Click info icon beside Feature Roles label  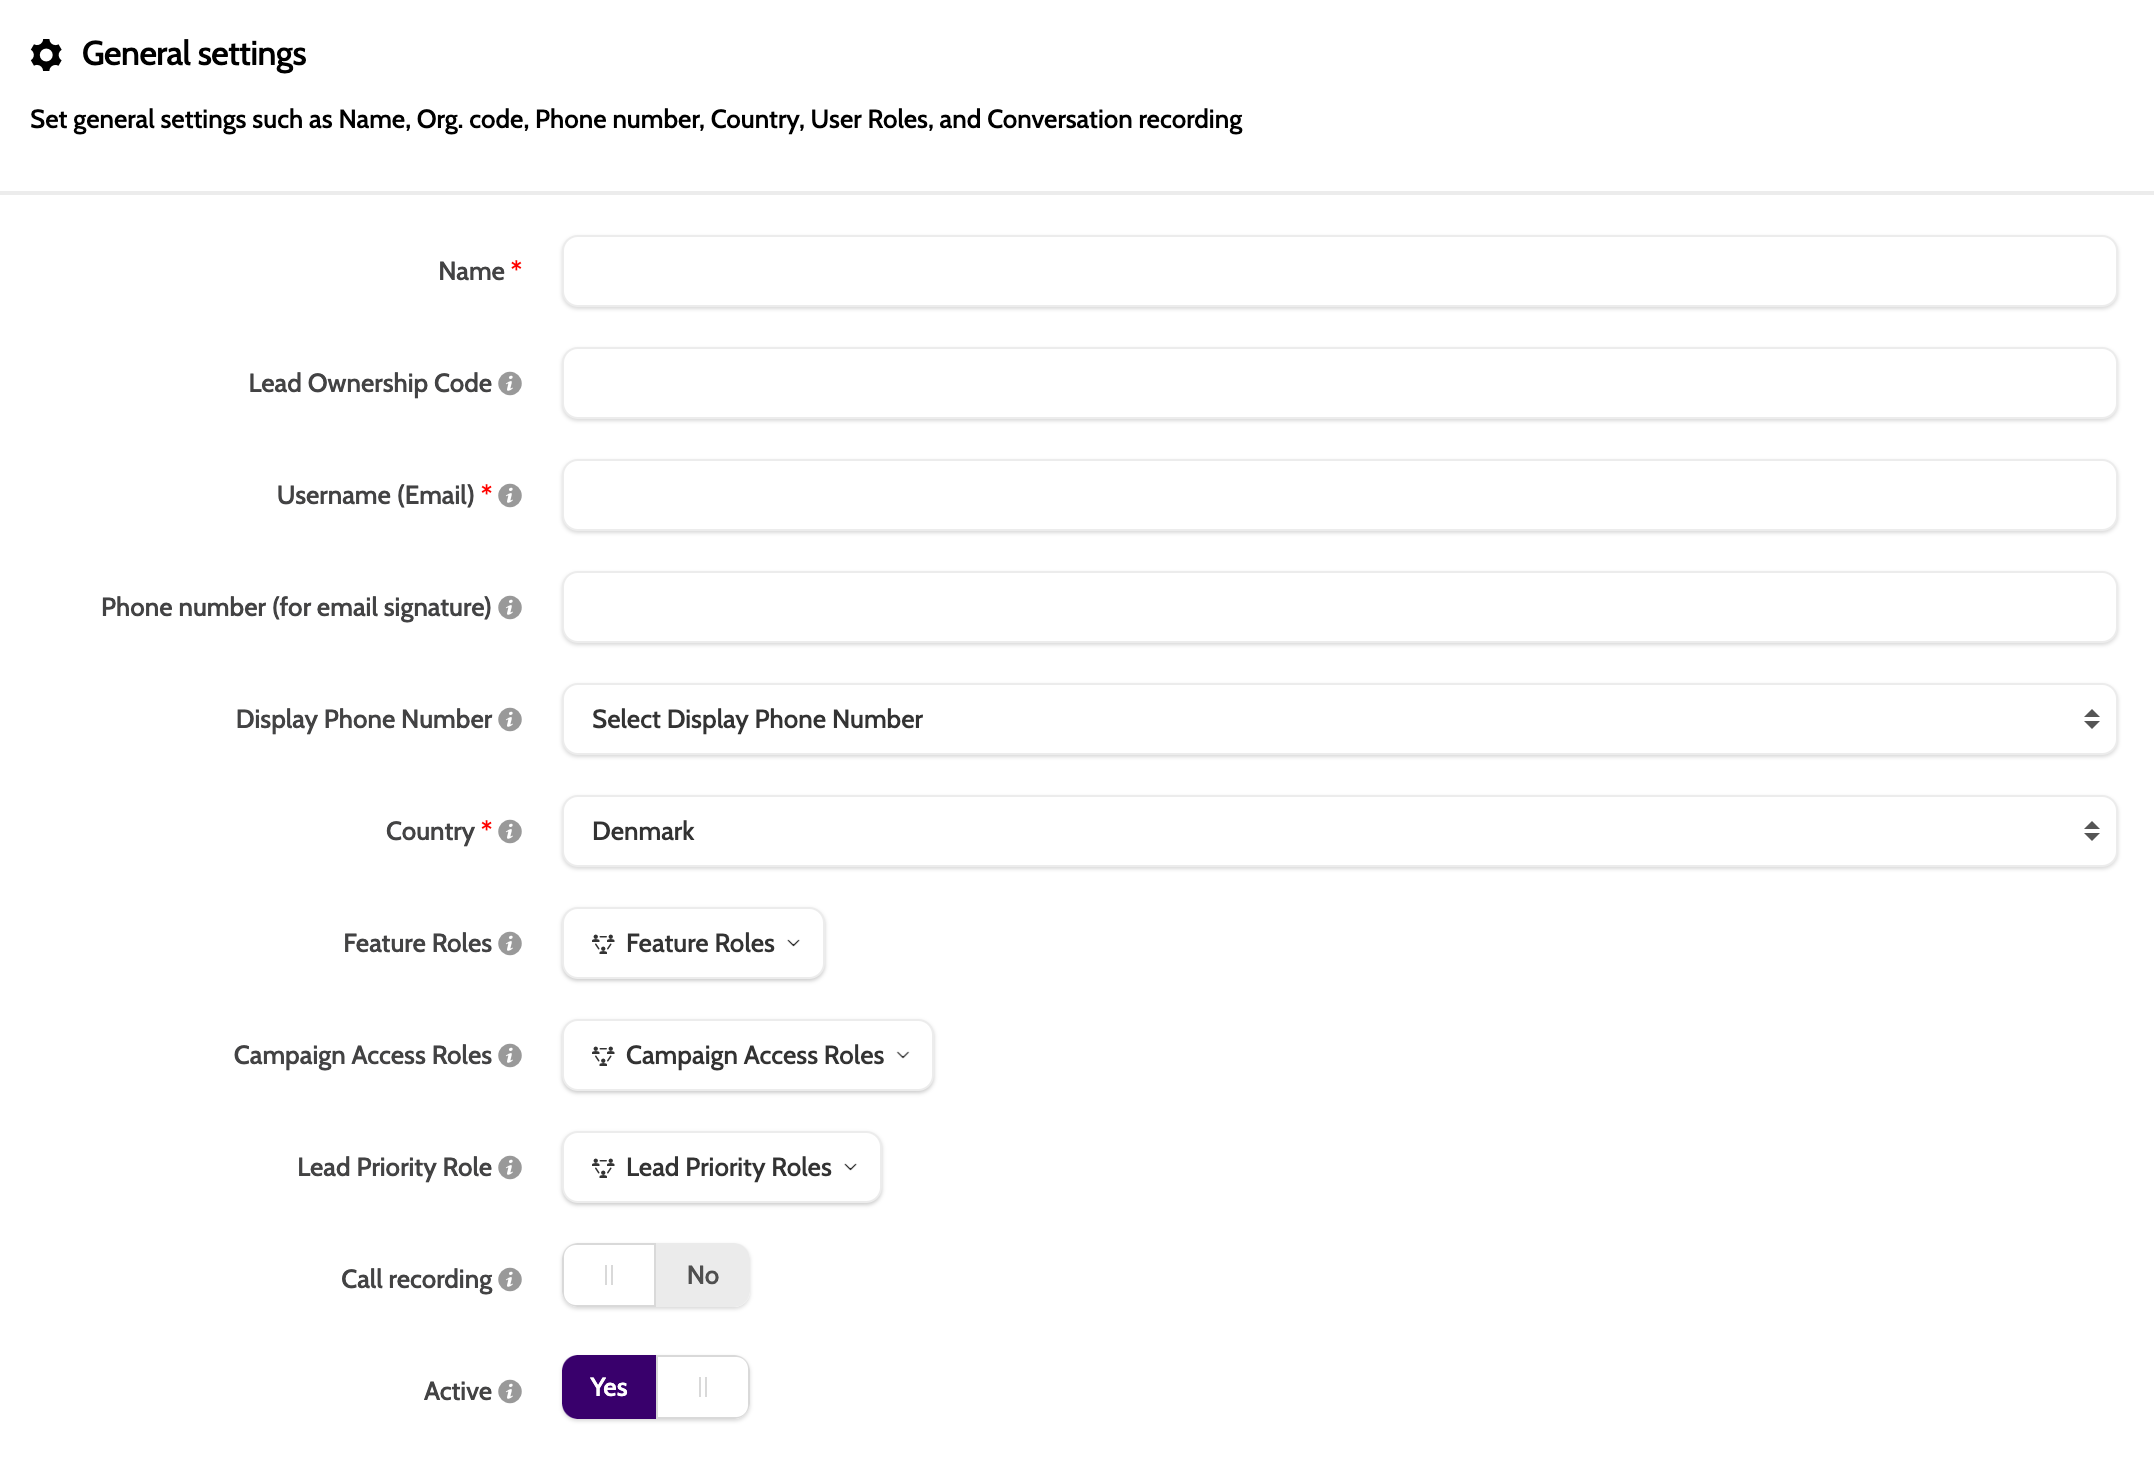(x=510, y=944)
